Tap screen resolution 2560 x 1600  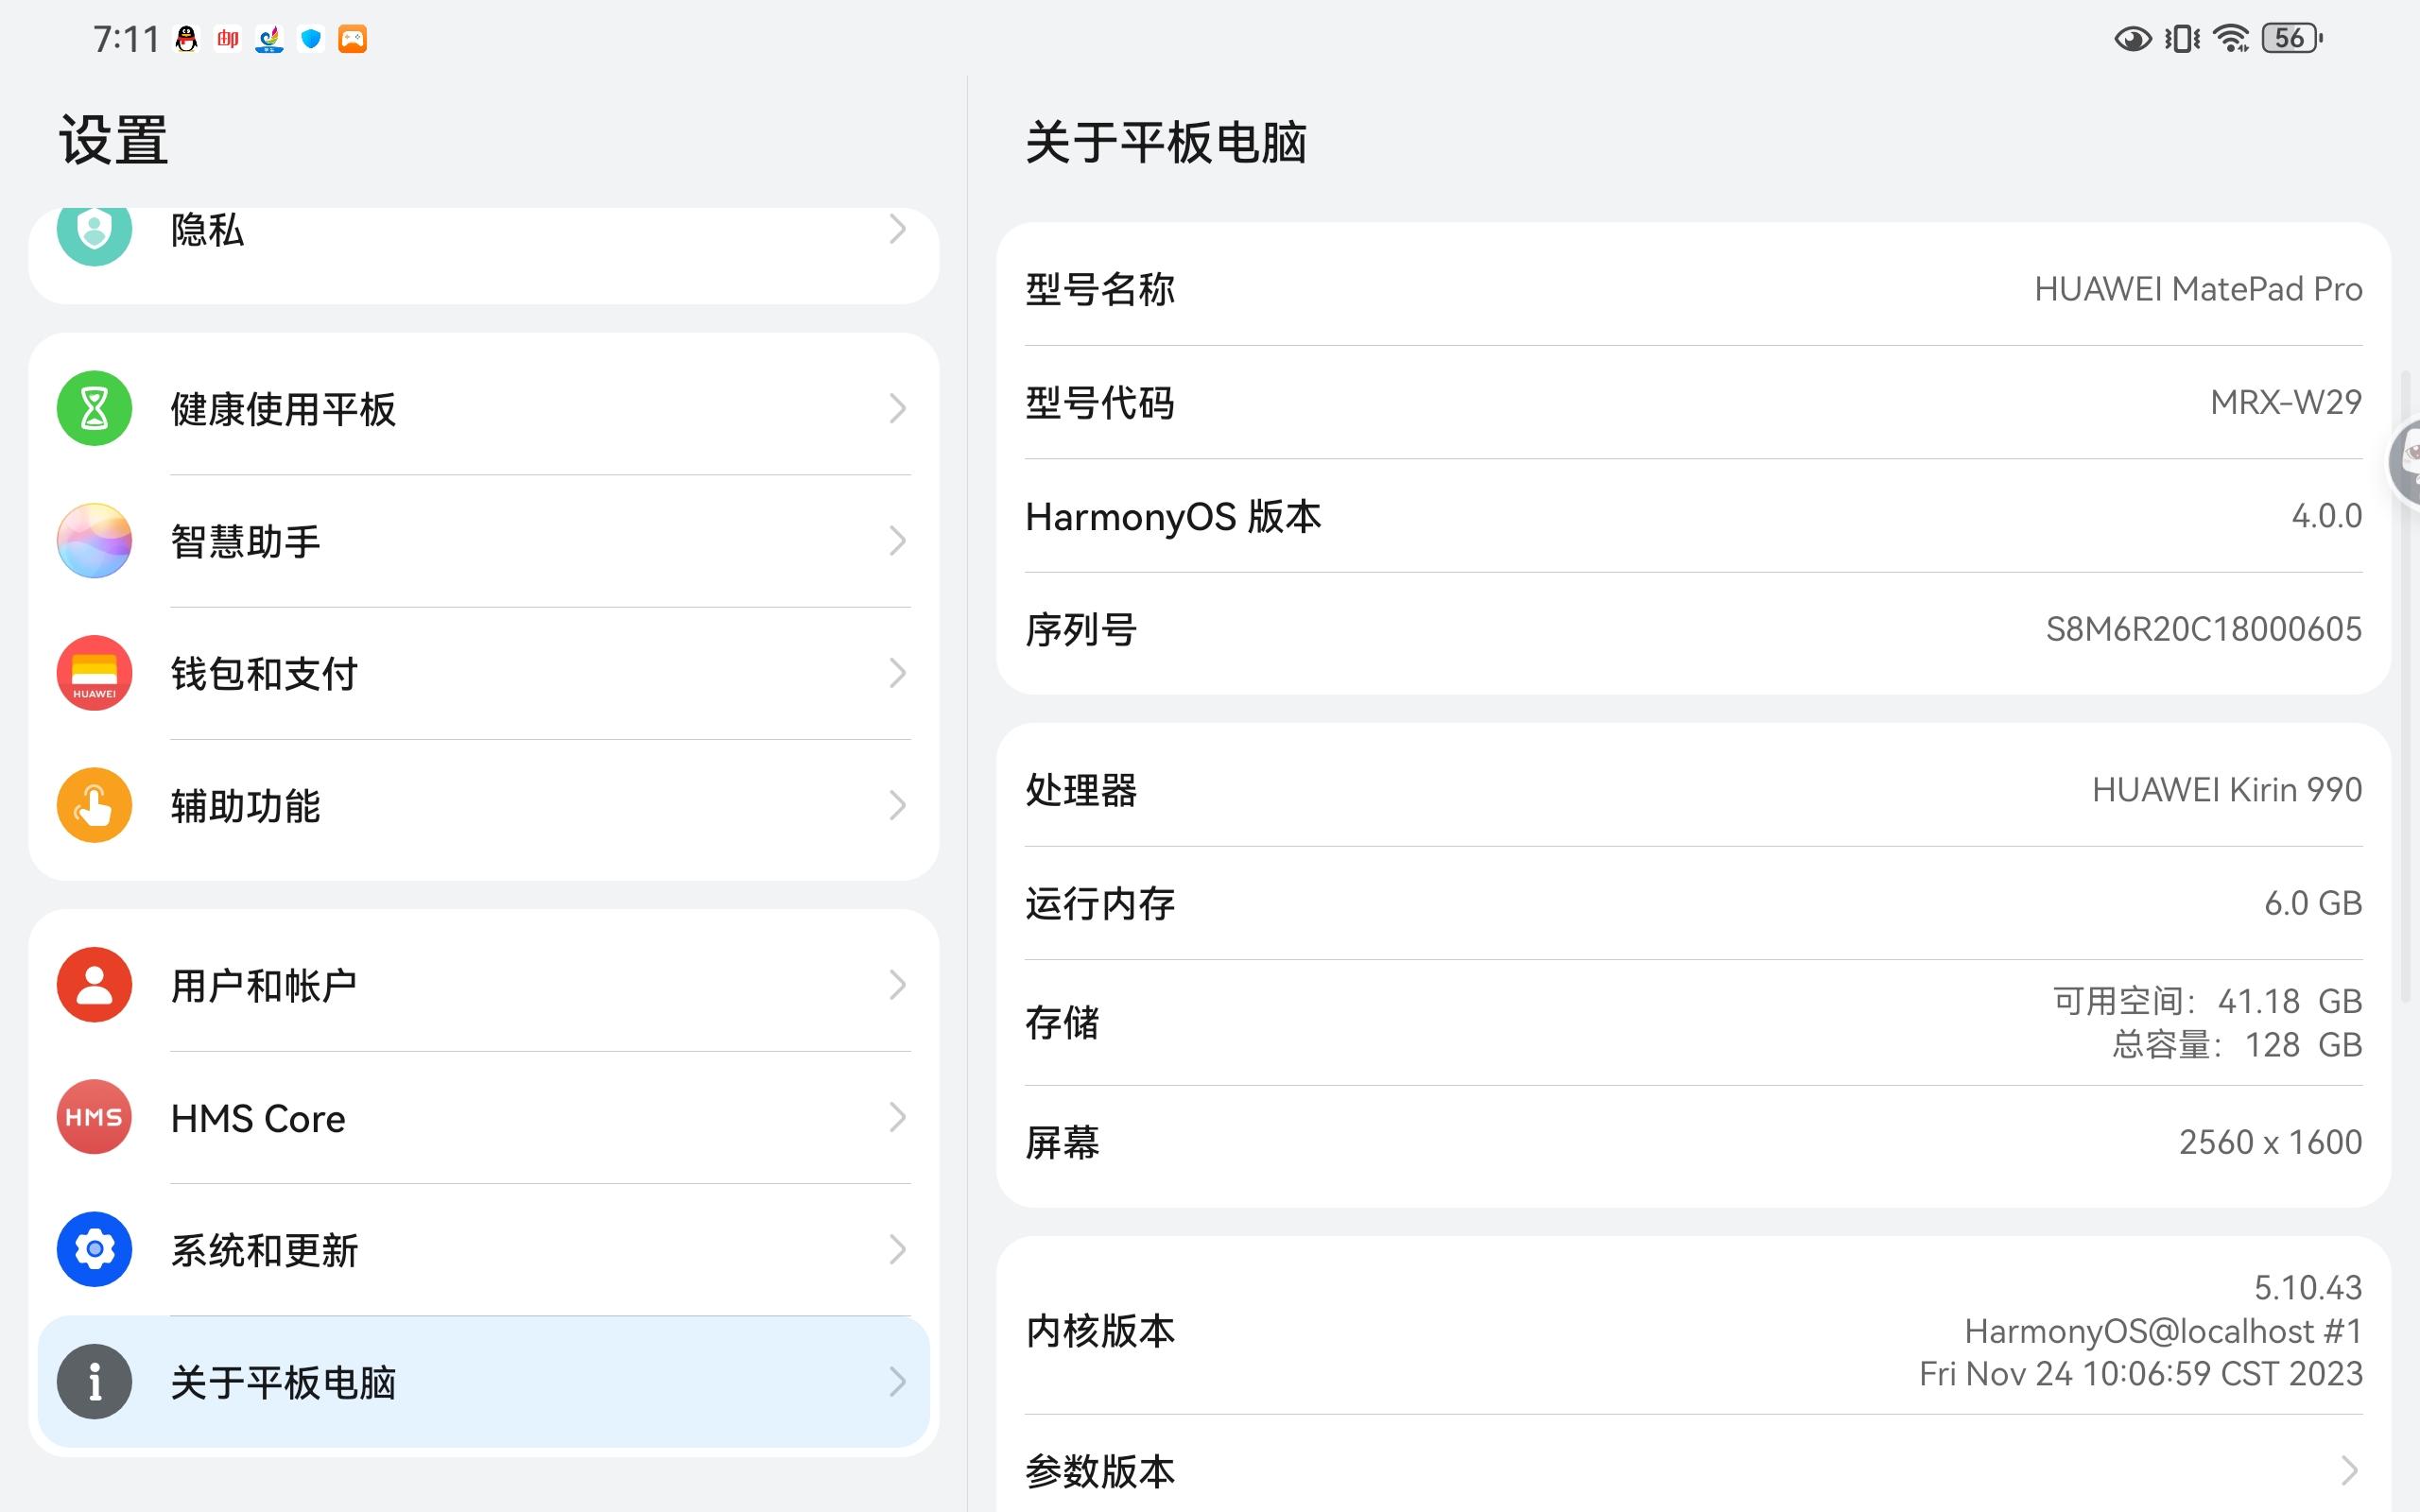[2270, 1142]
